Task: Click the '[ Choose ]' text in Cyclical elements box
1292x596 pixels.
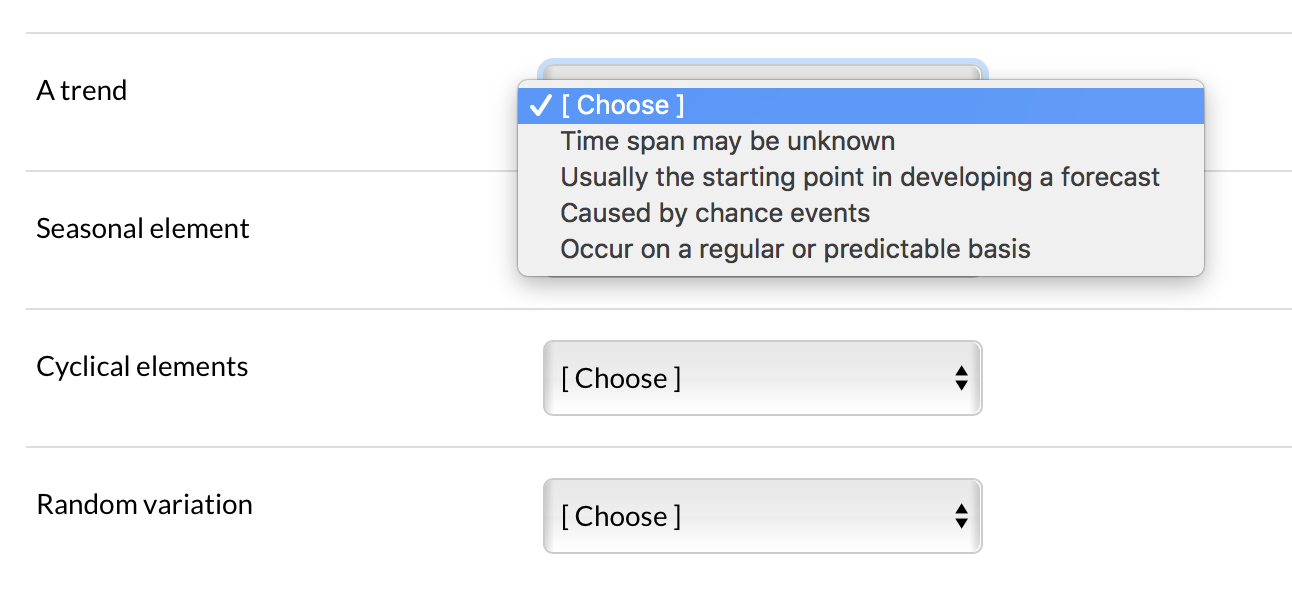Action: (x=617, y=378)
